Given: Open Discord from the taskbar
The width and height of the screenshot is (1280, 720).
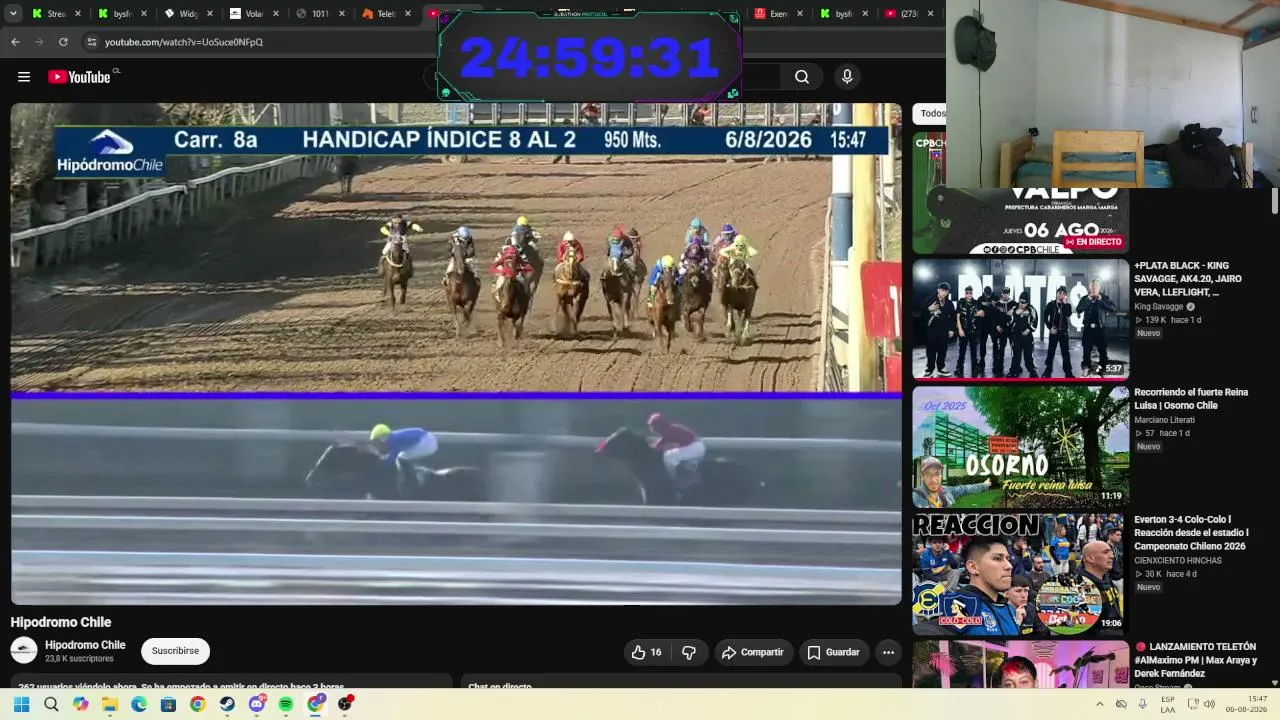Looking at the screenshot, I should [x=257, y=704].
